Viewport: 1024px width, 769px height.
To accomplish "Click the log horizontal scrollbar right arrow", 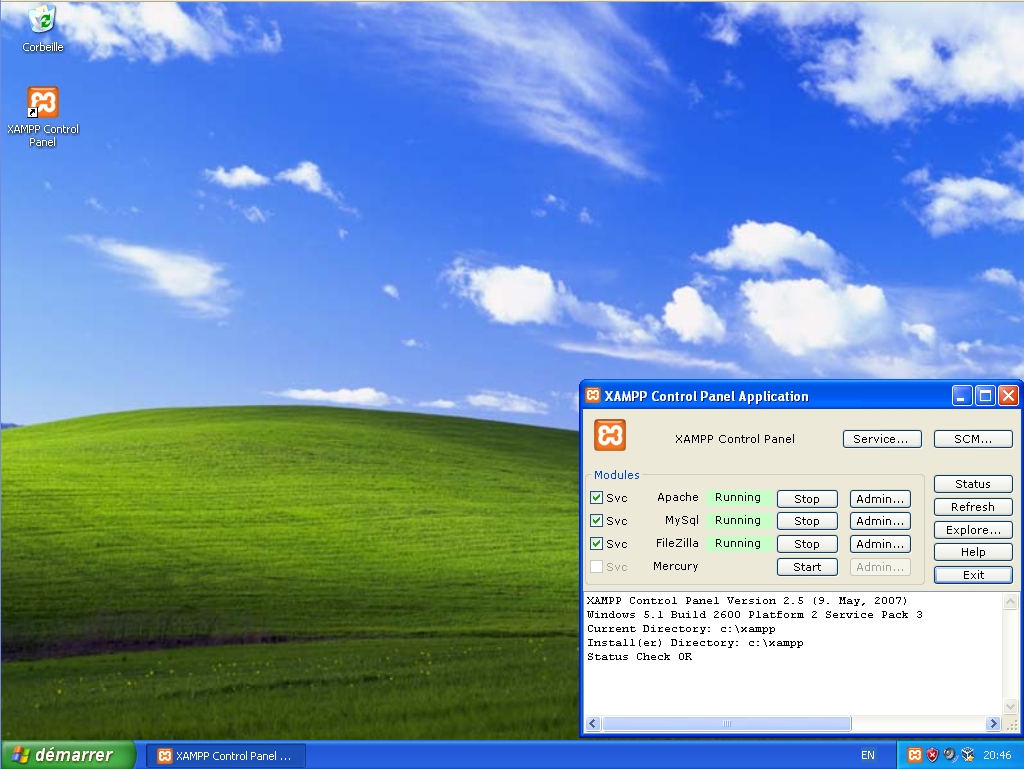I will coord(993,724).
